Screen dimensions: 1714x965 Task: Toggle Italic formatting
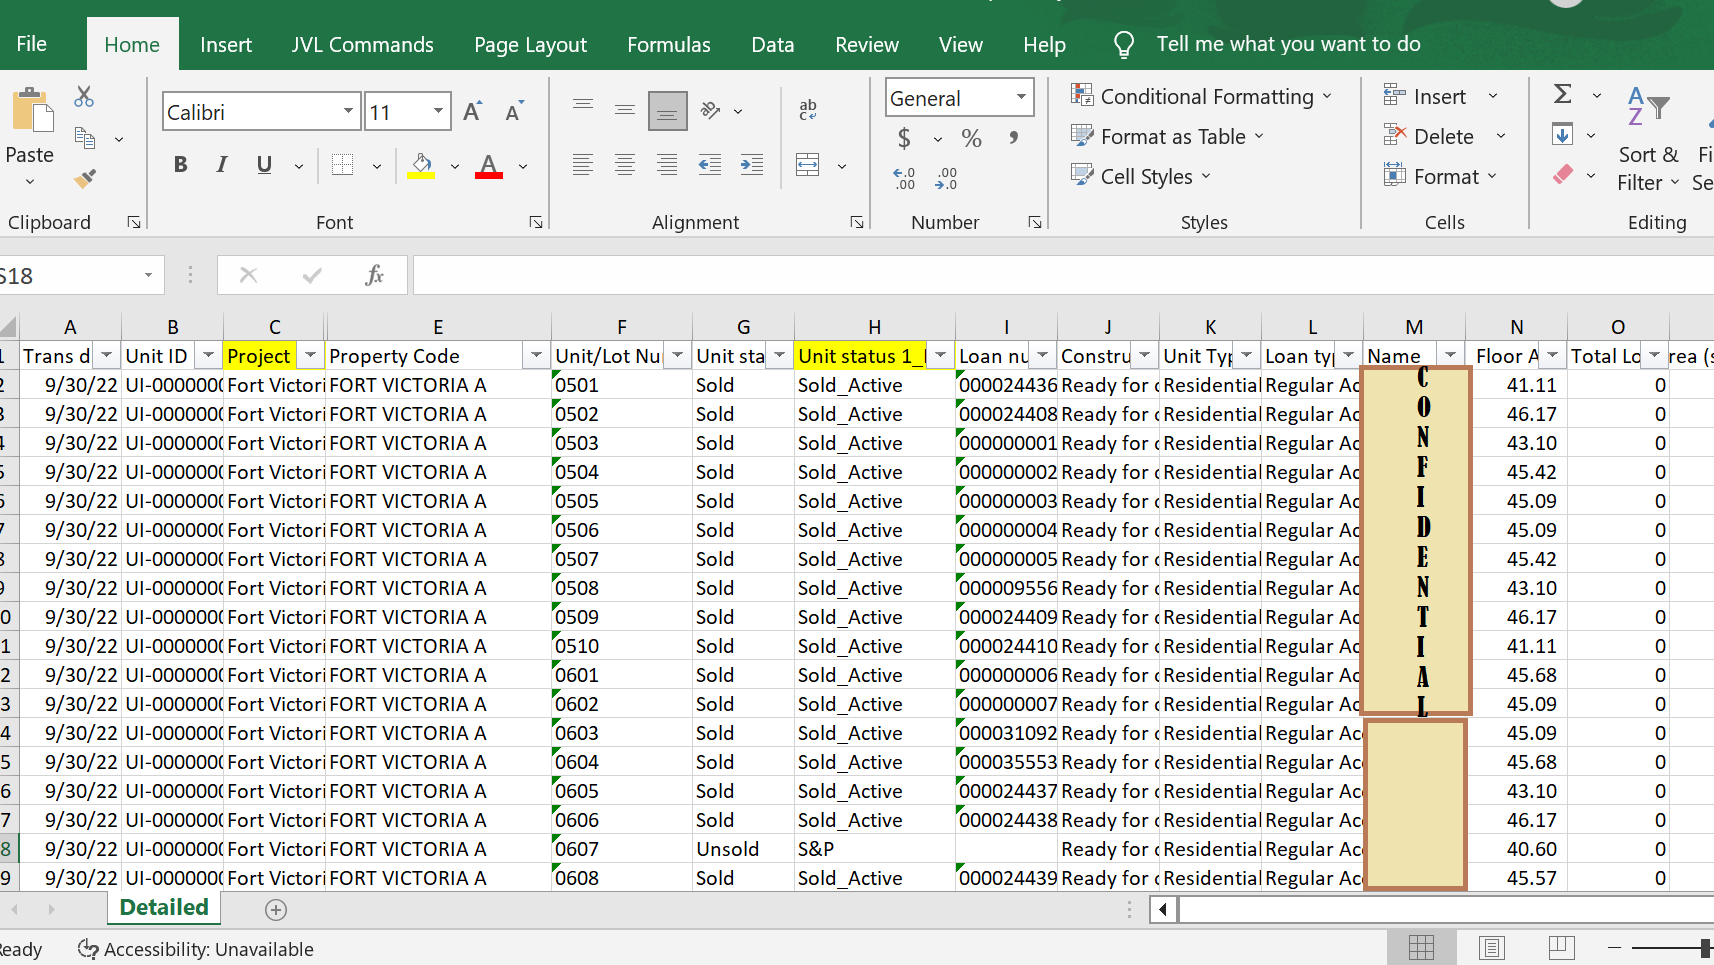[222, 165]
